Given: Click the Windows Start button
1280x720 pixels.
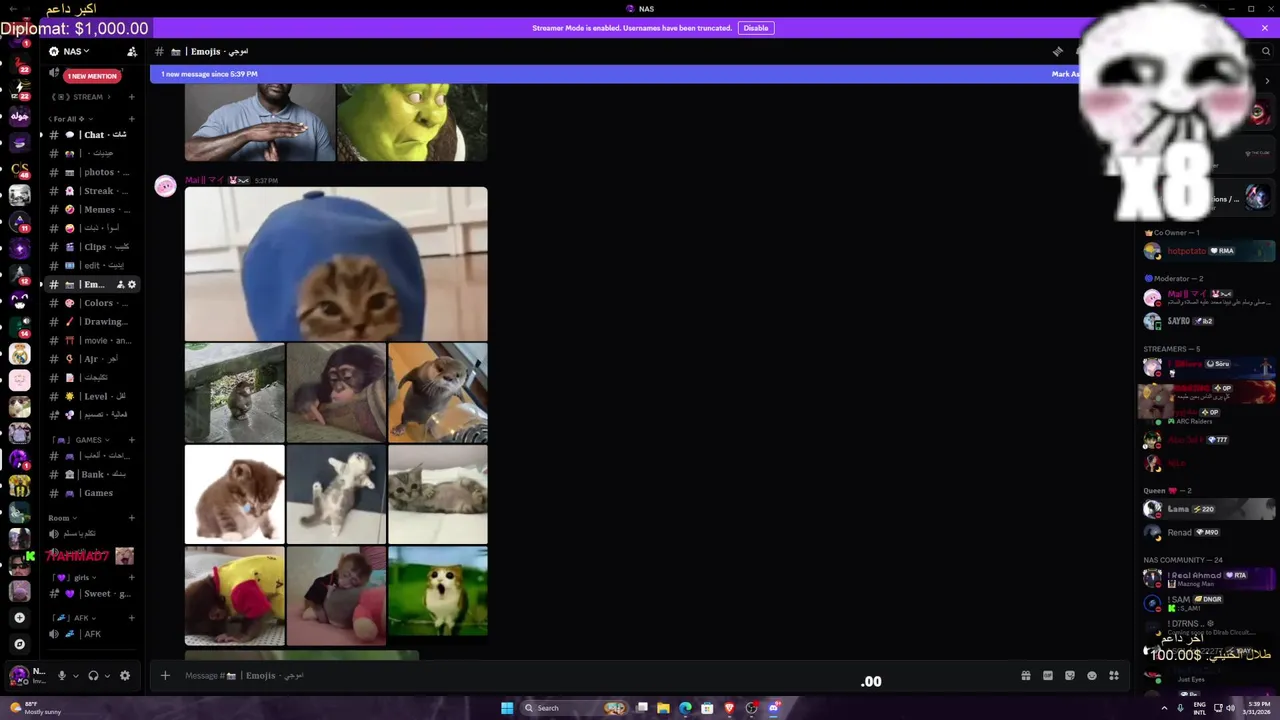Looking at the screenshot, I should tap(507, 708).
